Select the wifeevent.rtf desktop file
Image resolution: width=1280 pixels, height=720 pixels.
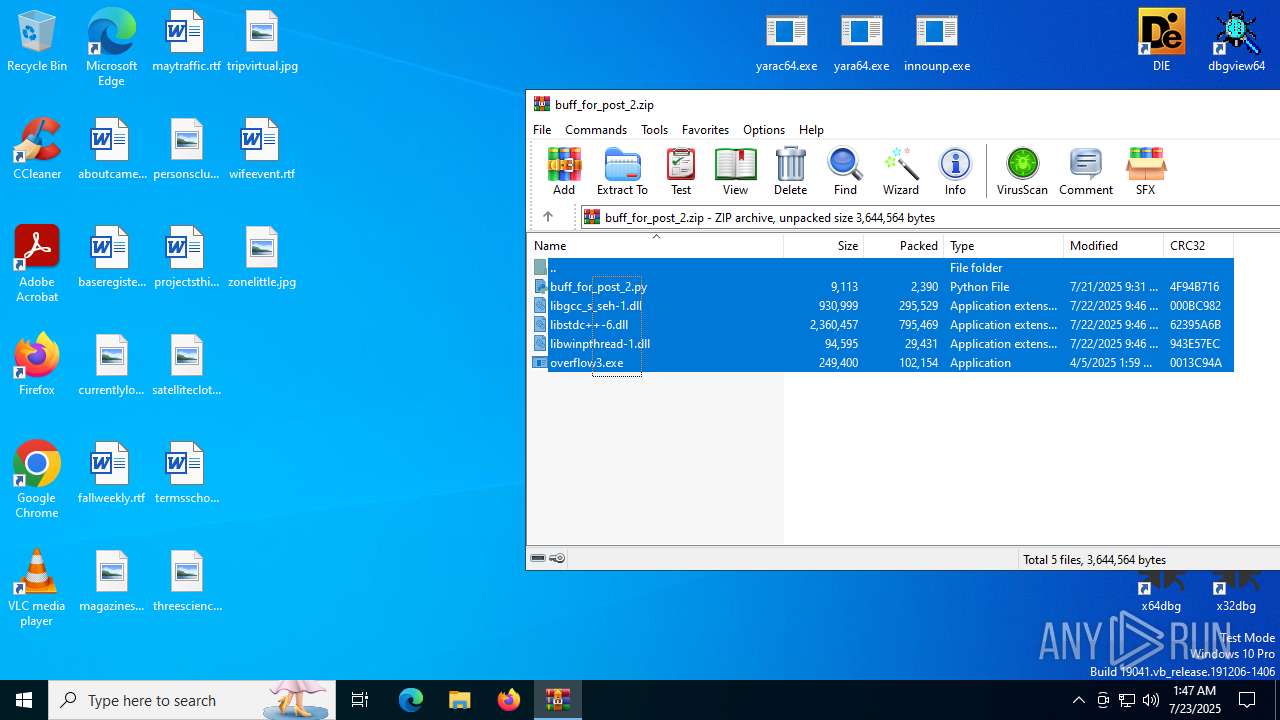pos(262,150)
